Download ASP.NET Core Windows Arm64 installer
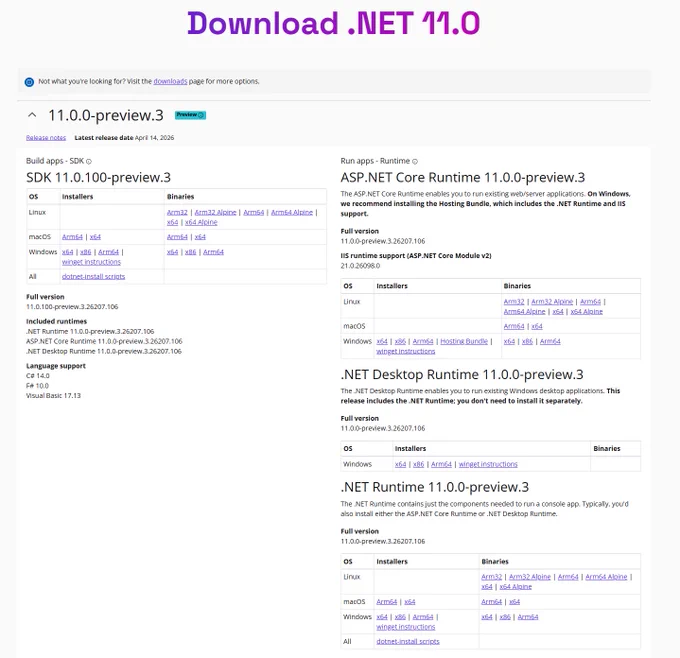The height and width of the screenshot is (658, 680). click(423, 341)
